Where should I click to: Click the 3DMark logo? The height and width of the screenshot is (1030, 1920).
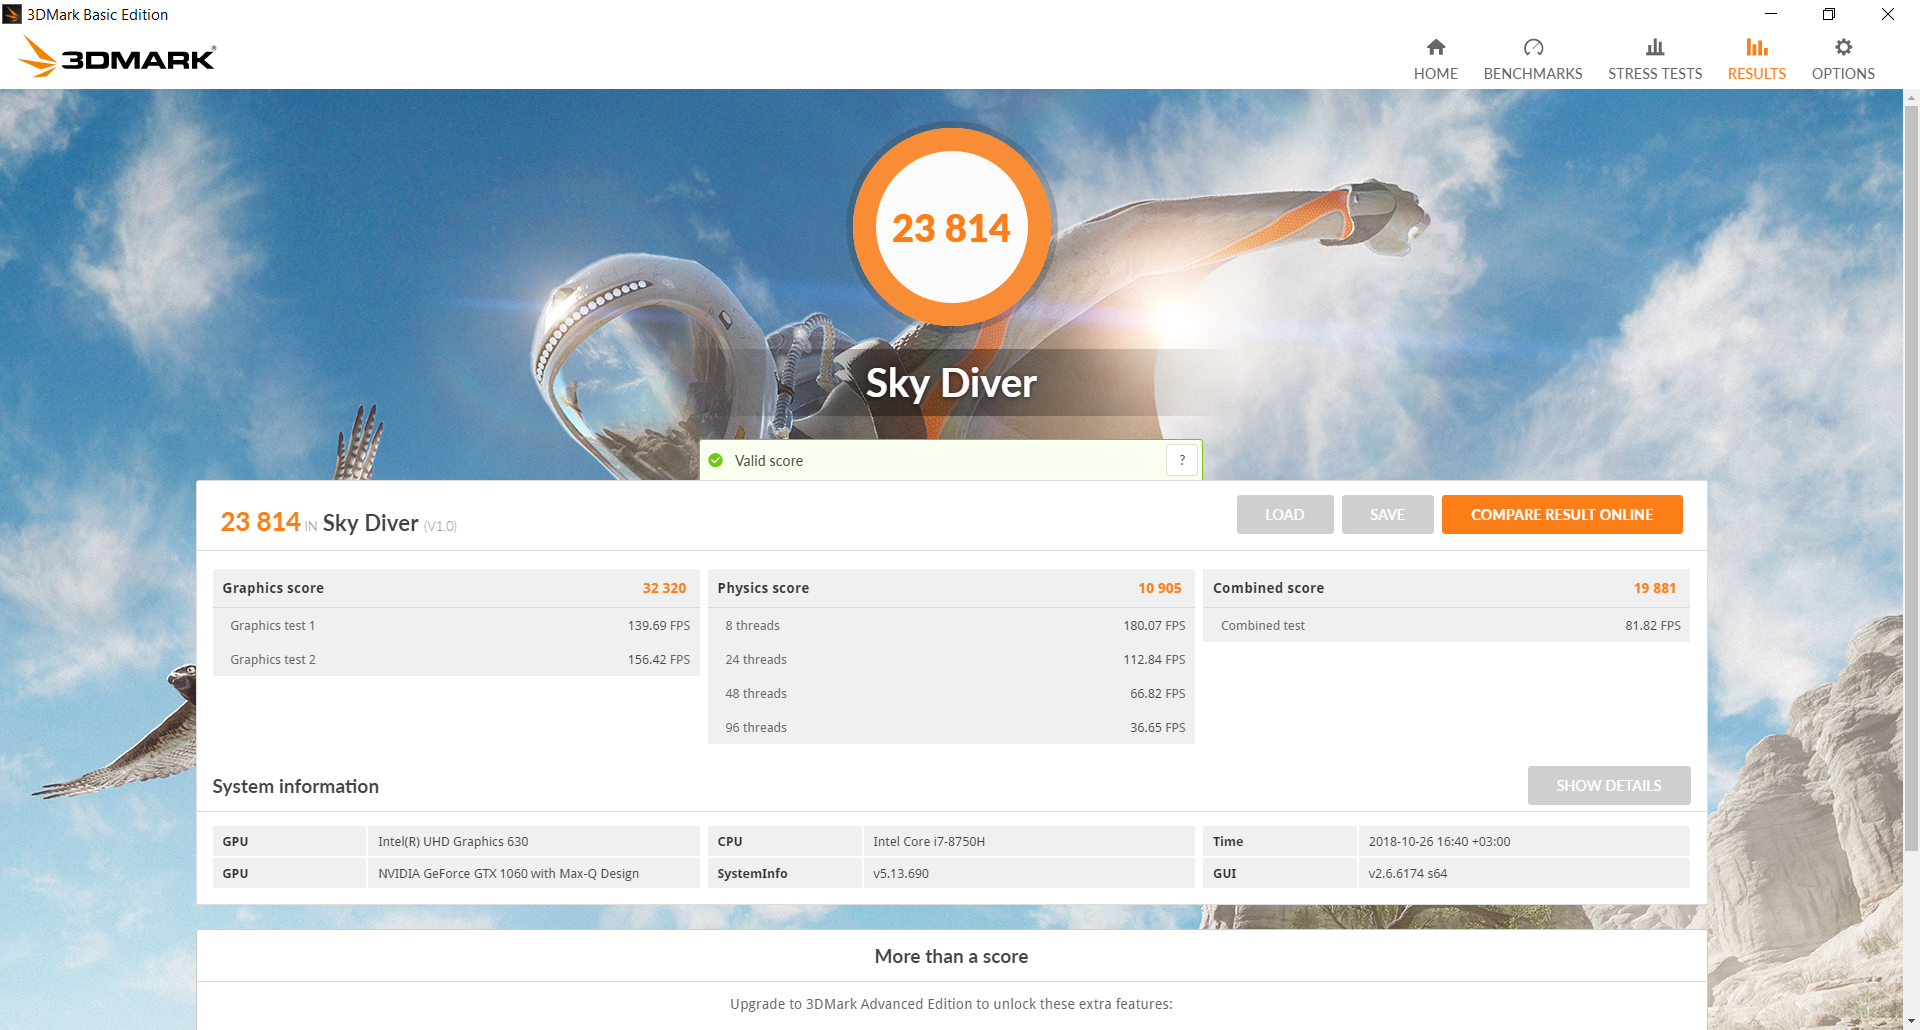pyautogui.click(x=117, y=57)
